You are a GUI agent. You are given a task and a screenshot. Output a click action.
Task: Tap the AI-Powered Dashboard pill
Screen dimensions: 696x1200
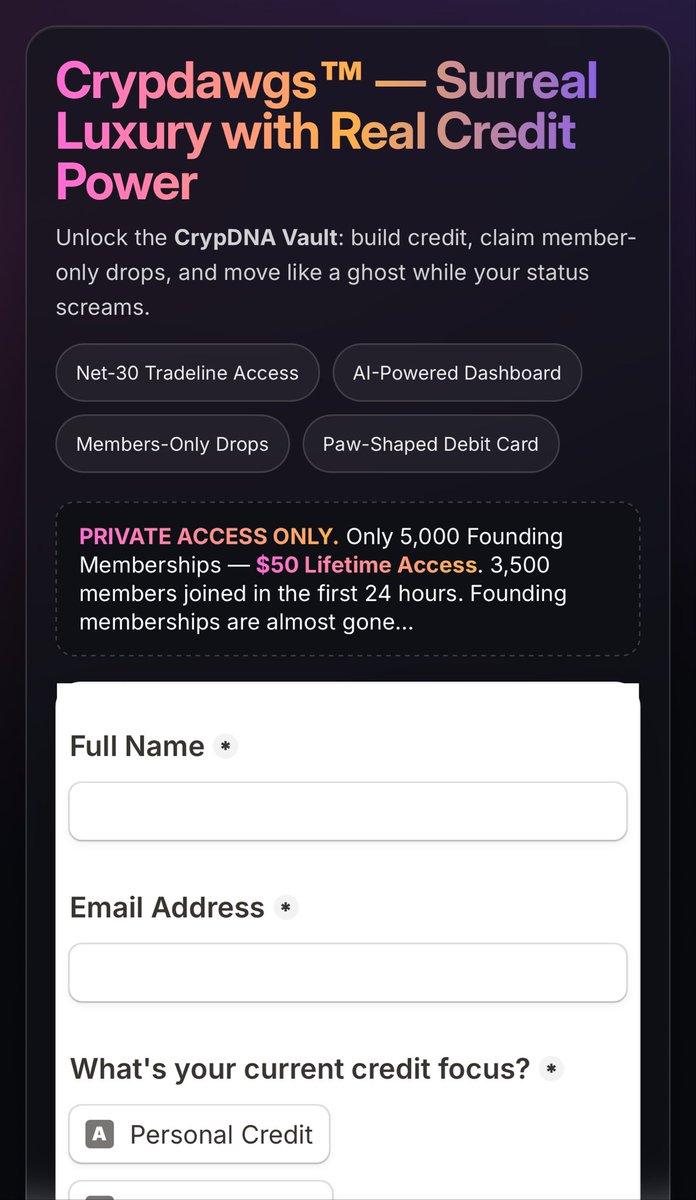[x=457, y=373]
